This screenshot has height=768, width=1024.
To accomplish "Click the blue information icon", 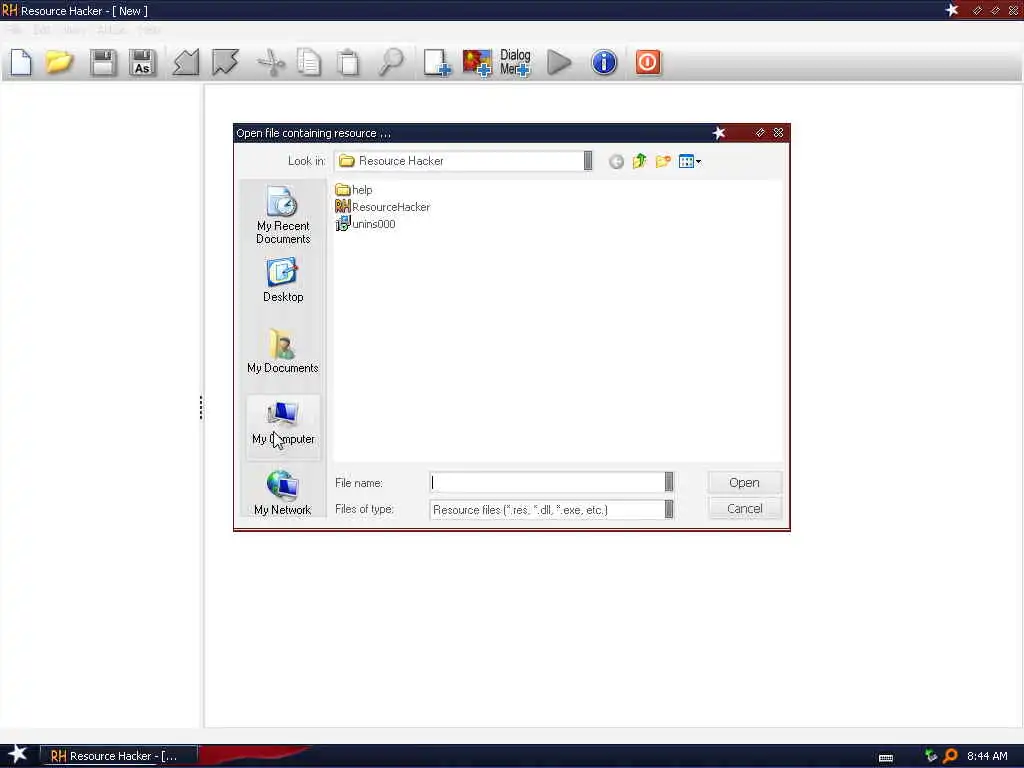I will tap(604, 63).
